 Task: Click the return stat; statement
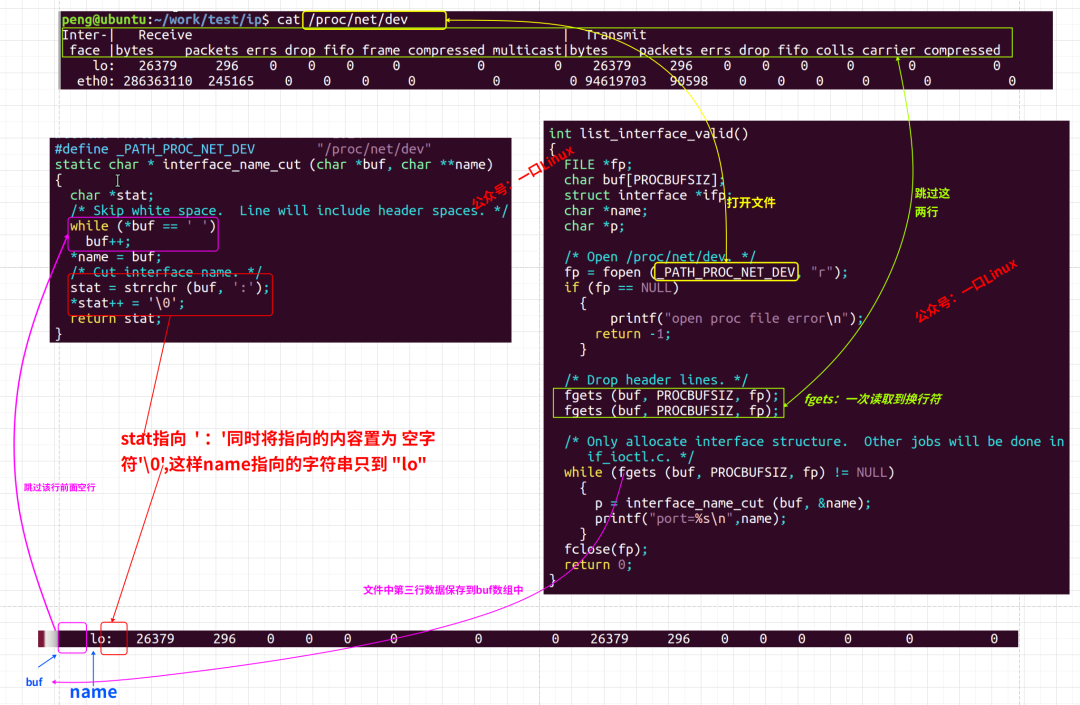115,318
